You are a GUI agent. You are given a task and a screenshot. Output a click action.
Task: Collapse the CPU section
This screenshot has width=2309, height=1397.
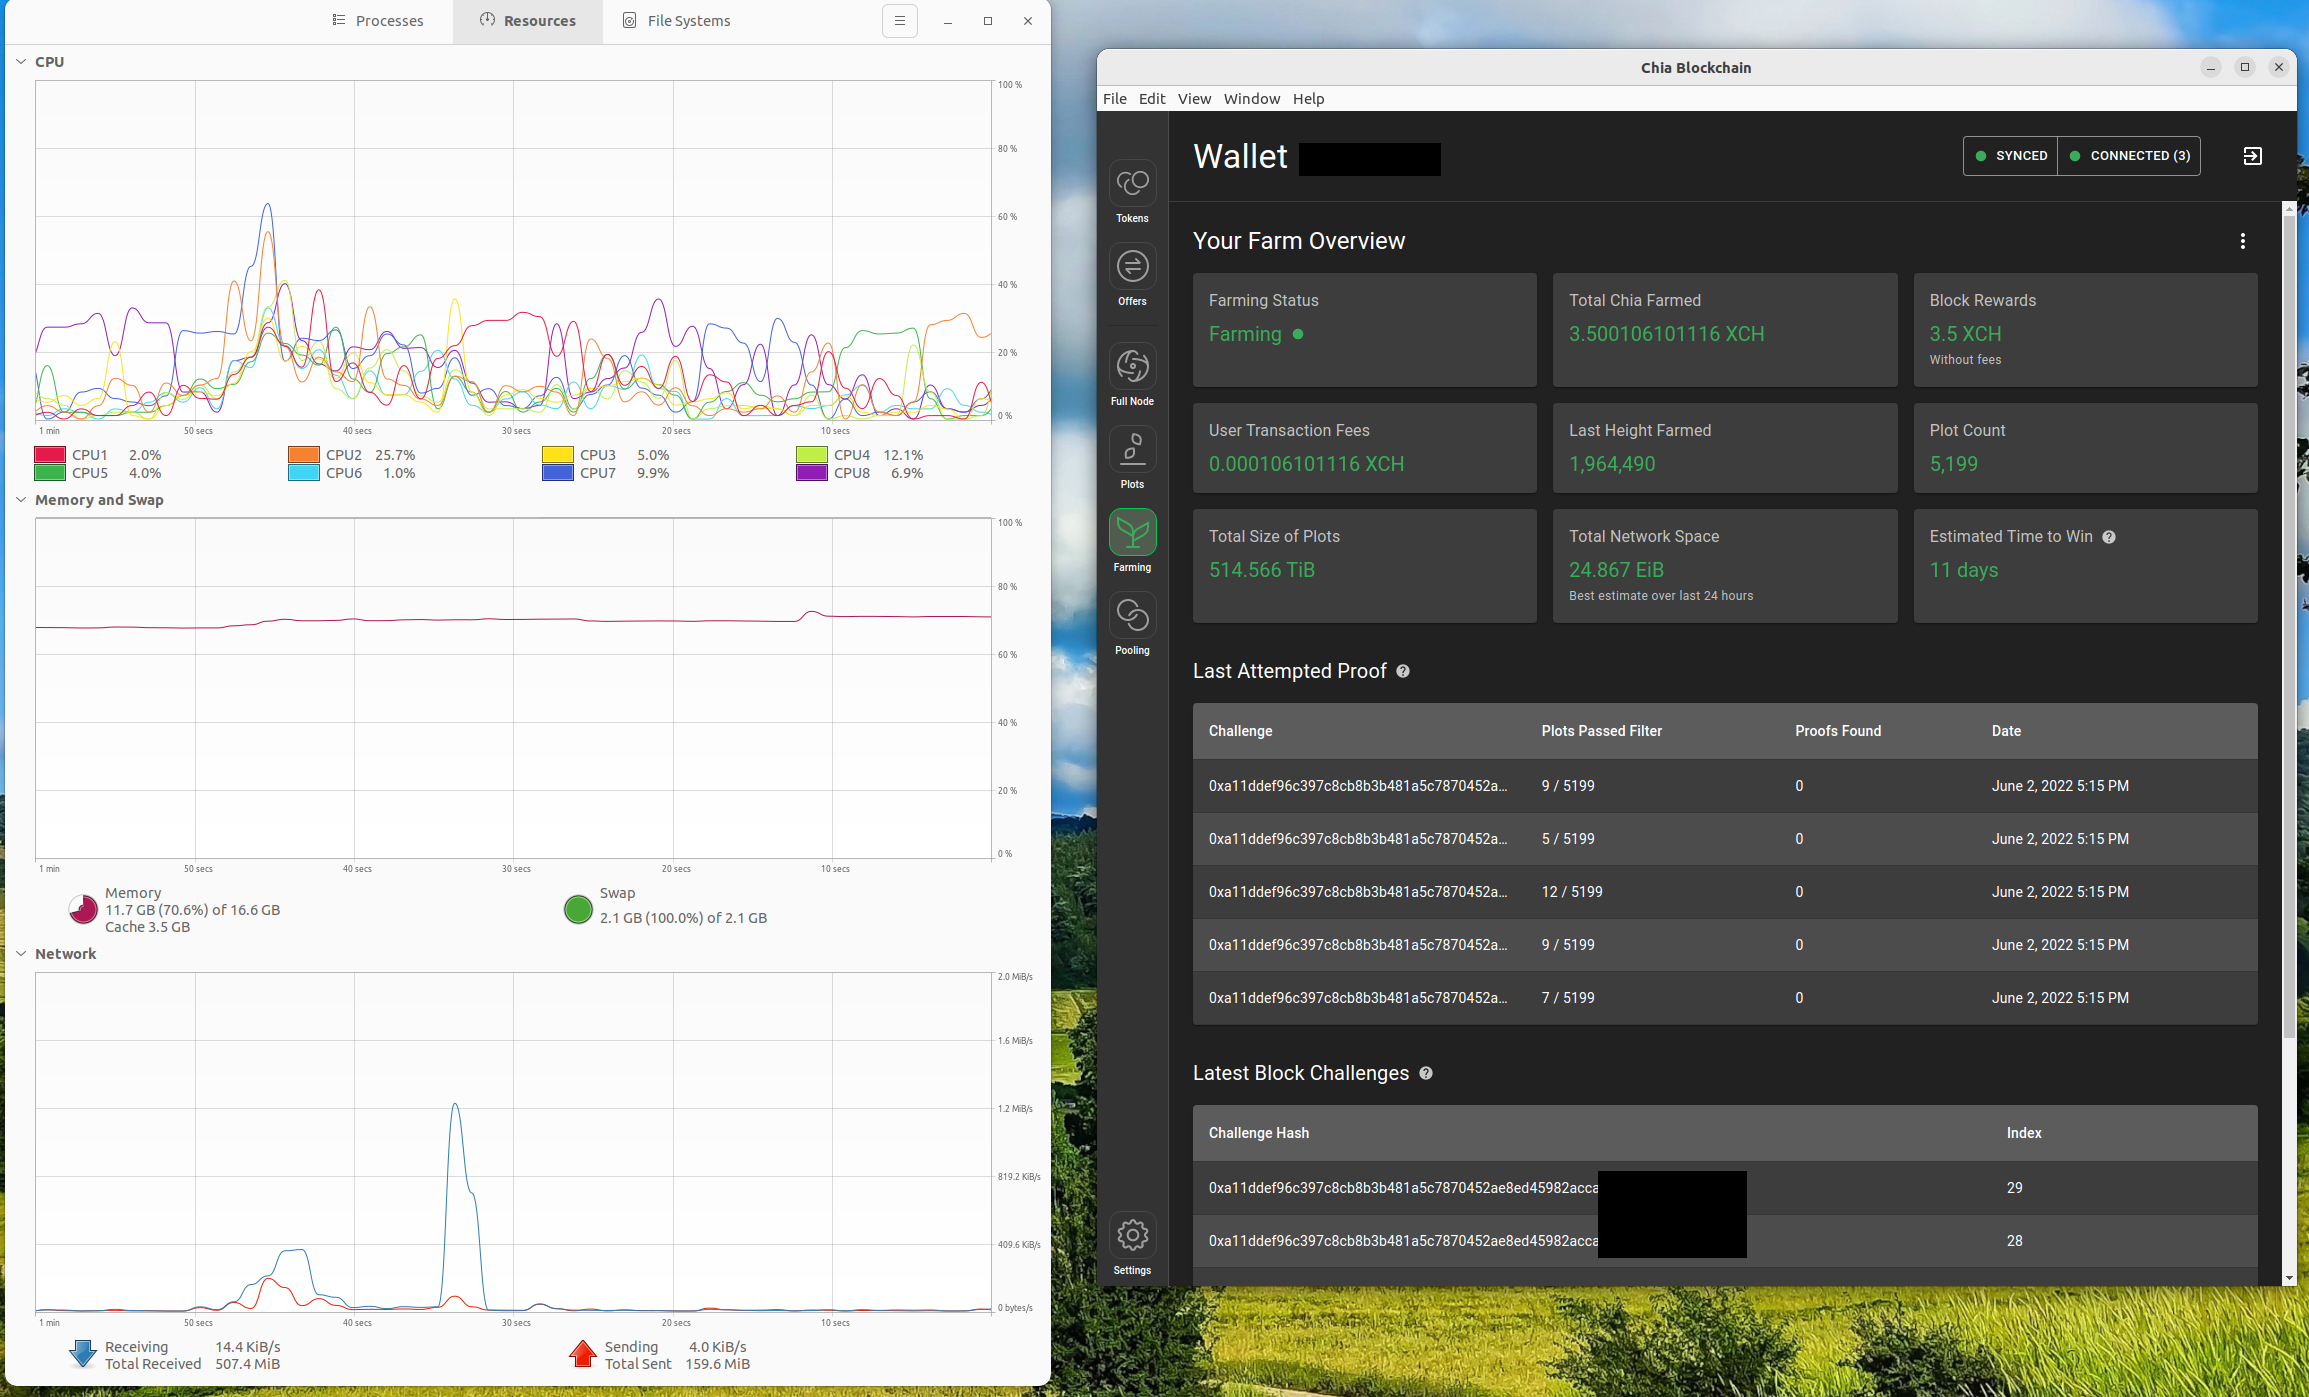(21, 62)
